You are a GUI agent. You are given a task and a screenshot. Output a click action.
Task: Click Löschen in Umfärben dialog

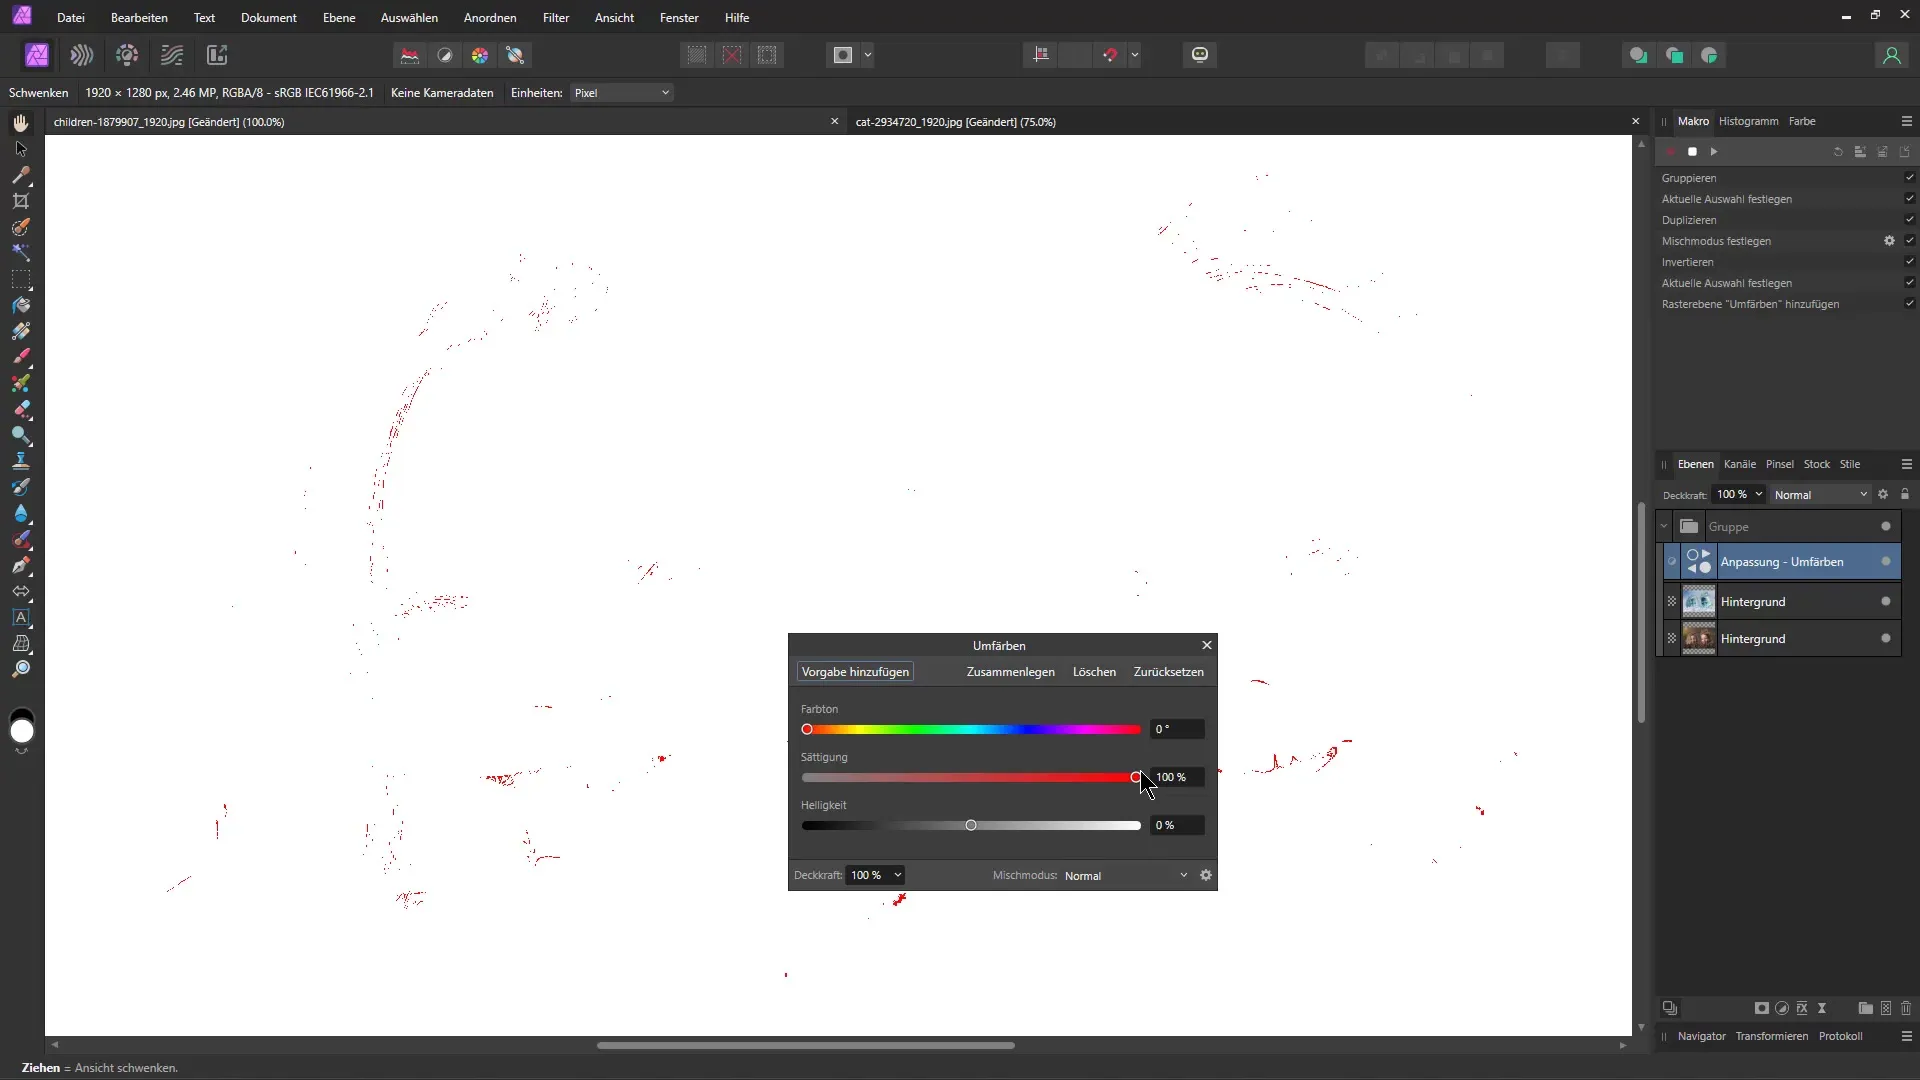click(x=1094, y=672)
